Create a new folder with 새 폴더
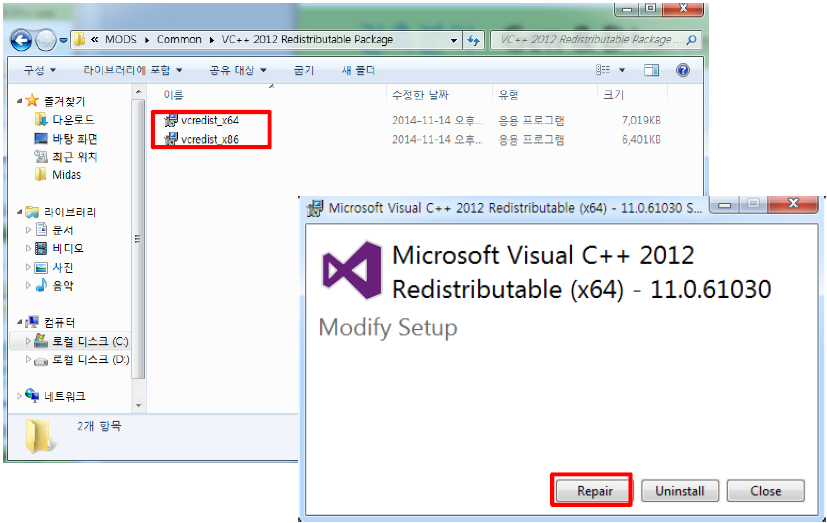Image resolution: width=827 pixels, height=523 pixels. tap(358, 70)
